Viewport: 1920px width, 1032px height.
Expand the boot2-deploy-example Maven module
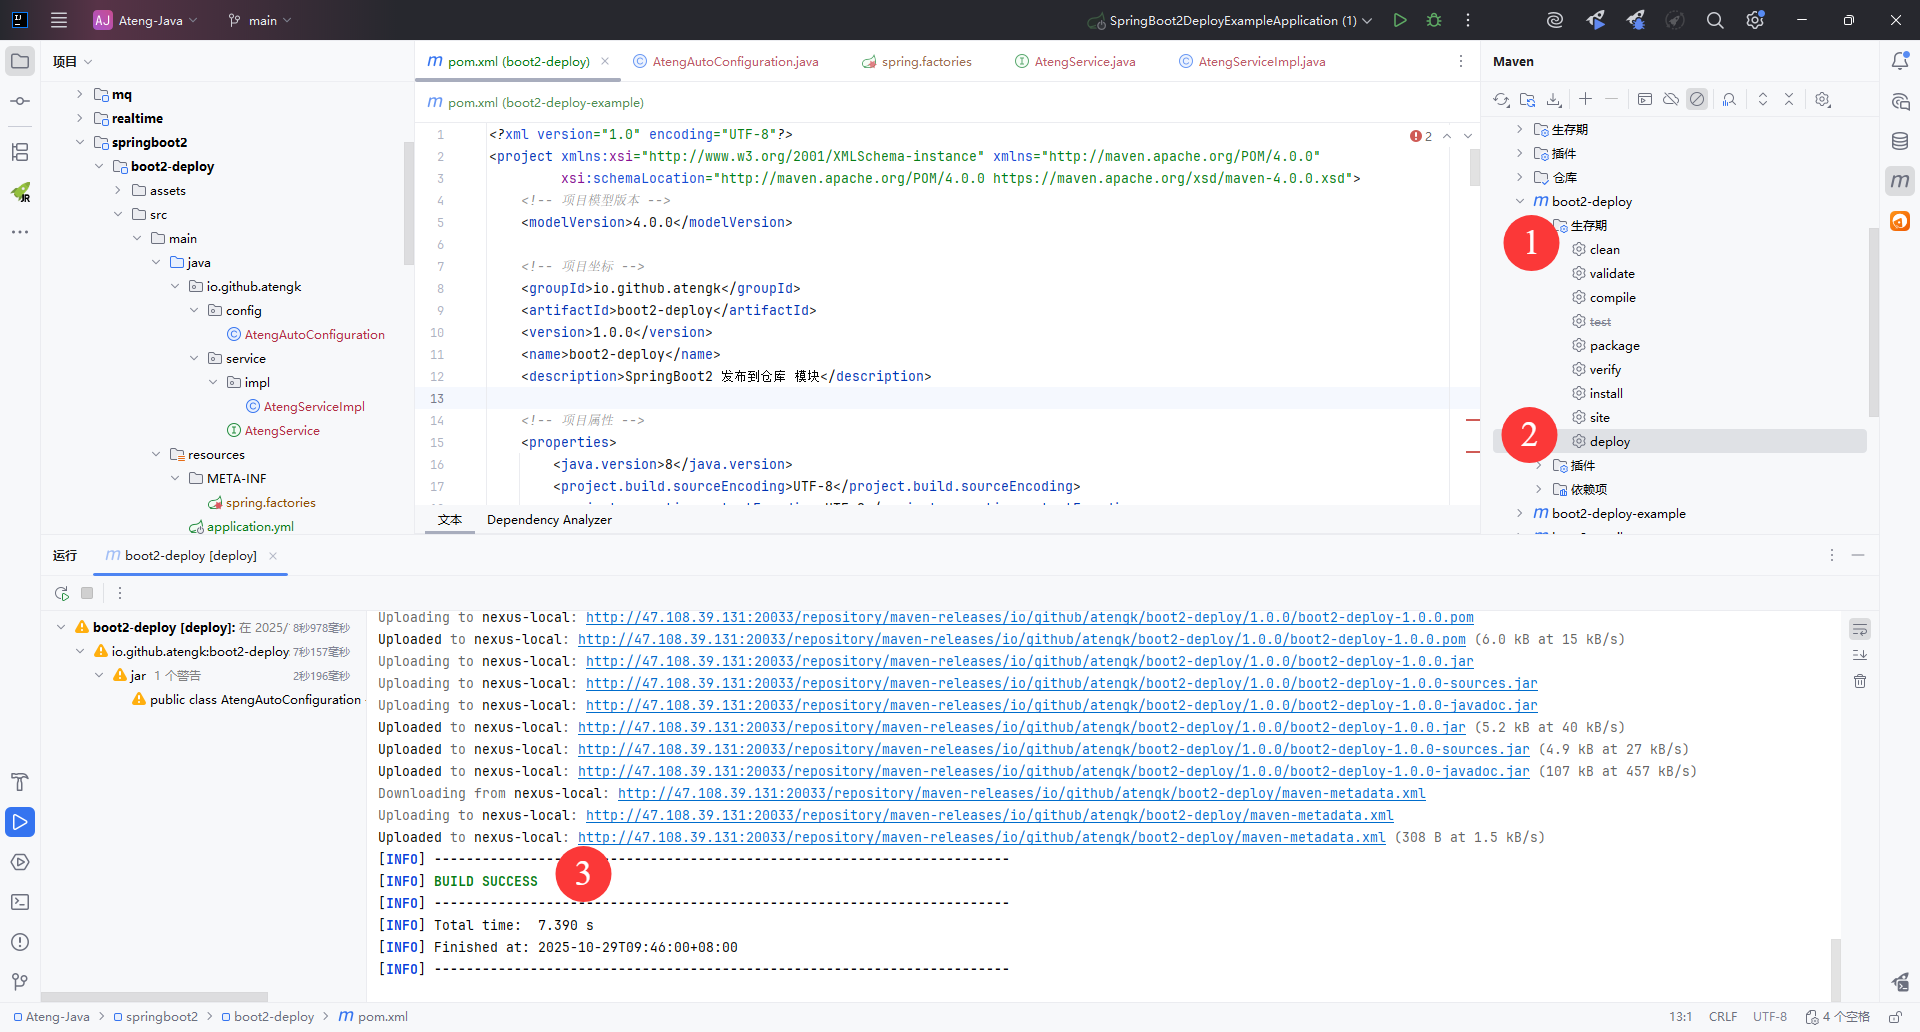coord(1520,513)
